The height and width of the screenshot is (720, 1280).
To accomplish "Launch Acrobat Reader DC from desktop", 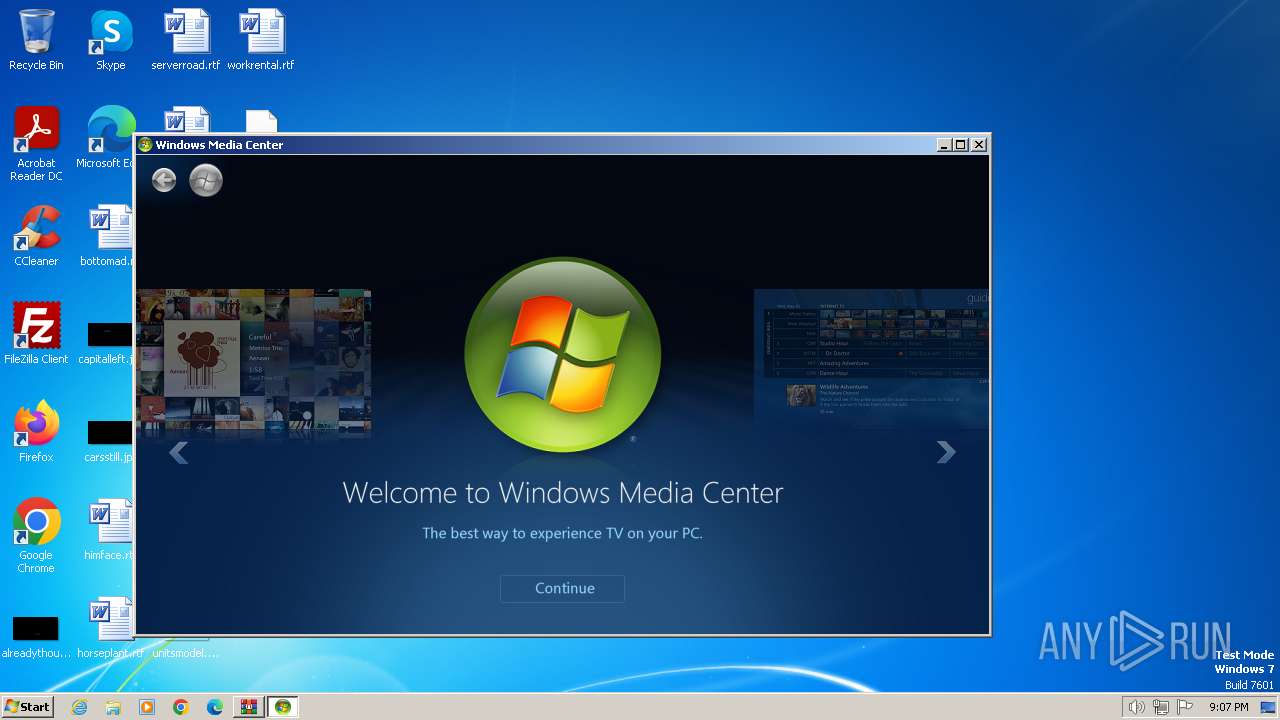I will 36,144.
